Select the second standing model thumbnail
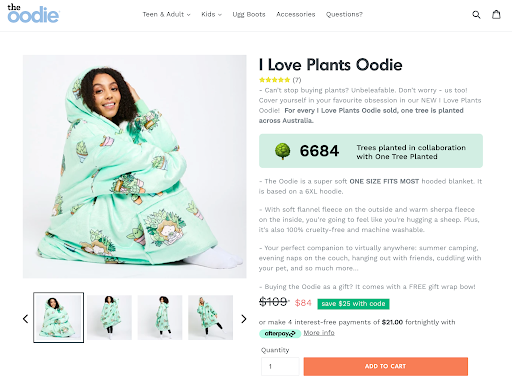 pyautogui.click(x=109, y=317)
